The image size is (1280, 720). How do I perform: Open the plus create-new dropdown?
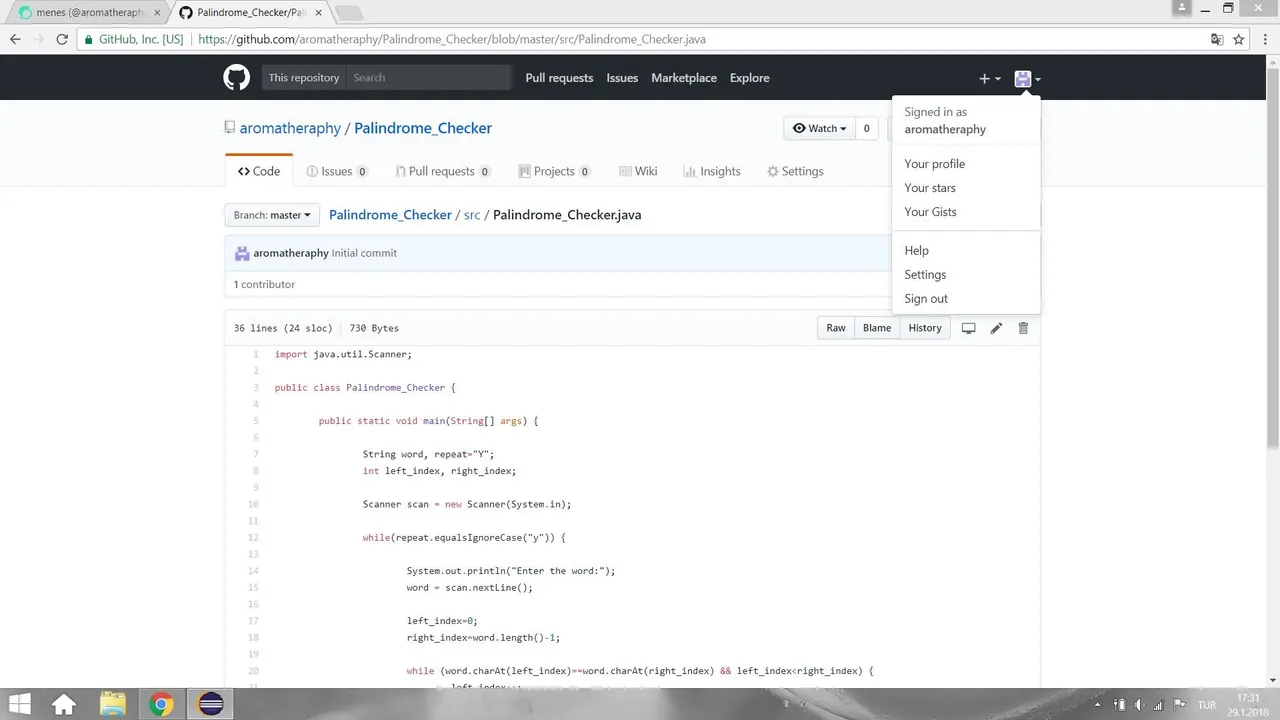coord(989,78)
